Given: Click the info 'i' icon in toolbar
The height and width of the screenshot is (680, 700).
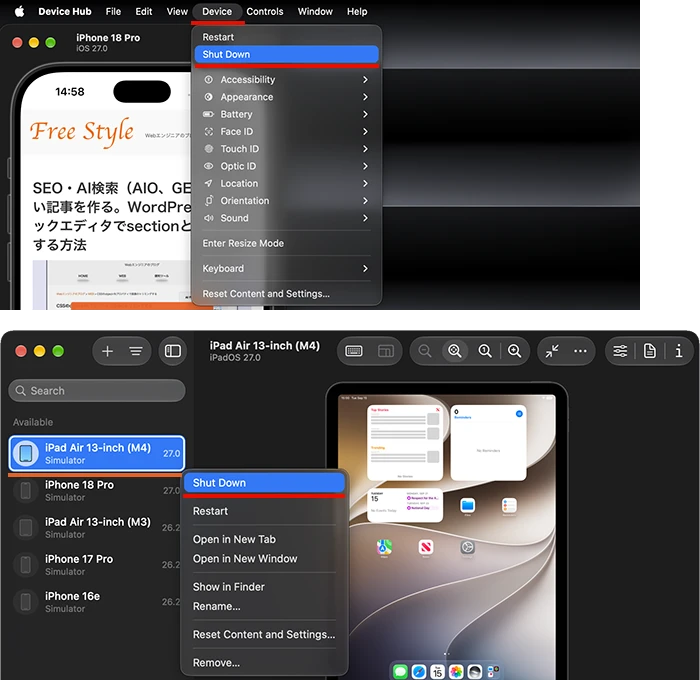Looking at the screenshot, I should click(679, 351).
